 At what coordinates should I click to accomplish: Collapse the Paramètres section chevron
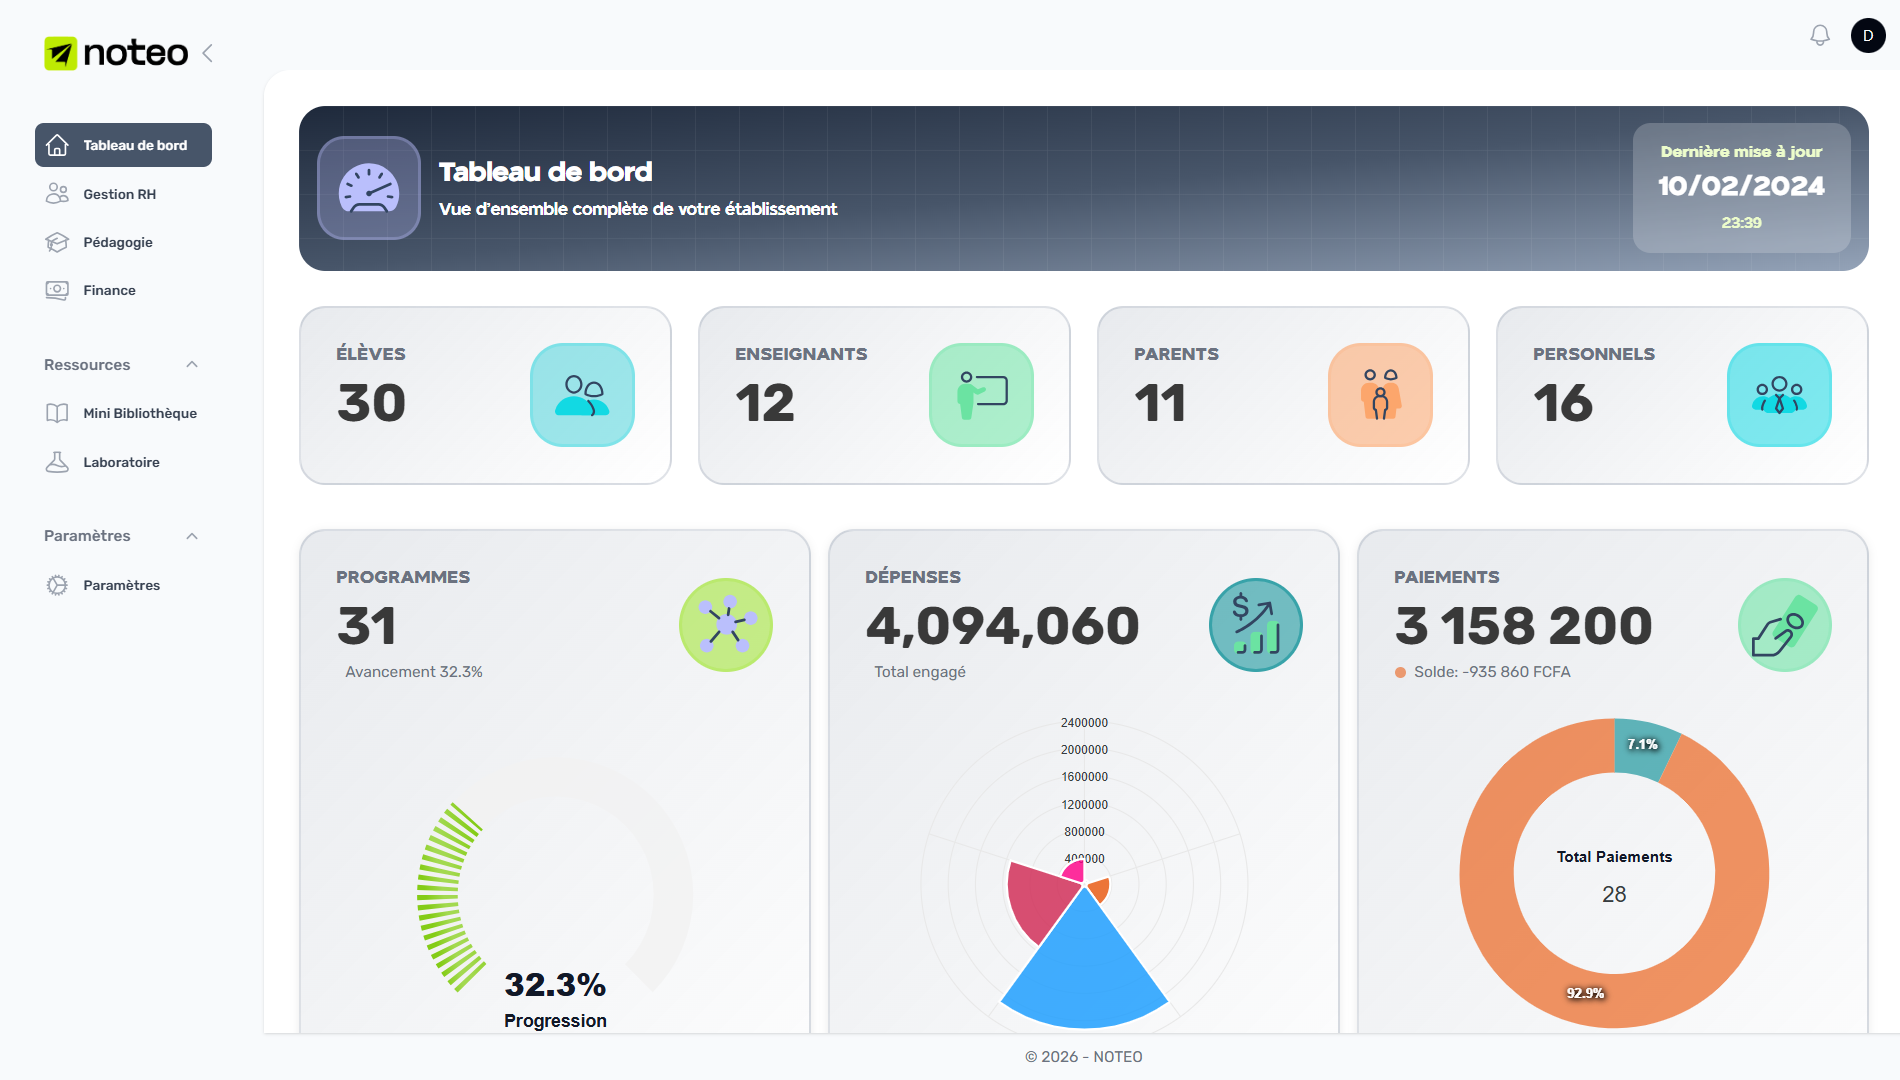tap(192, 536)
